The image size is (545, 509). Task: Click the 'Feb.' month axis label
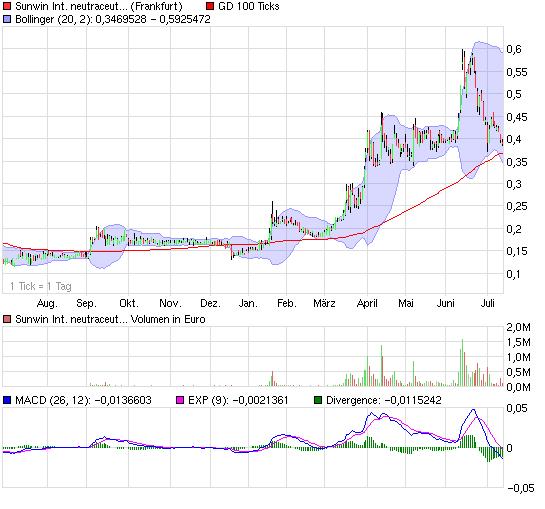pyautogui.click(x=287, y=303)
